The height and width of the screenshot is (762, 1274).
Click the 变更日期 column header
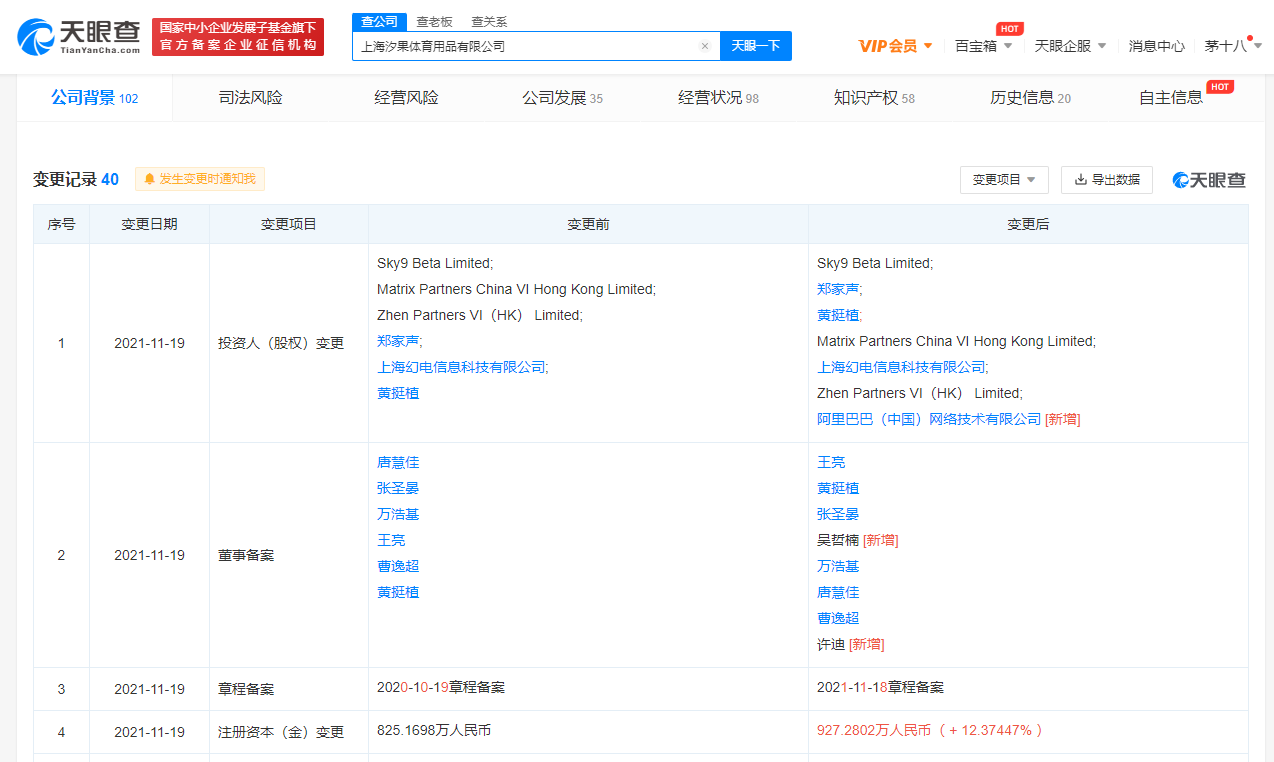[149, 225]
